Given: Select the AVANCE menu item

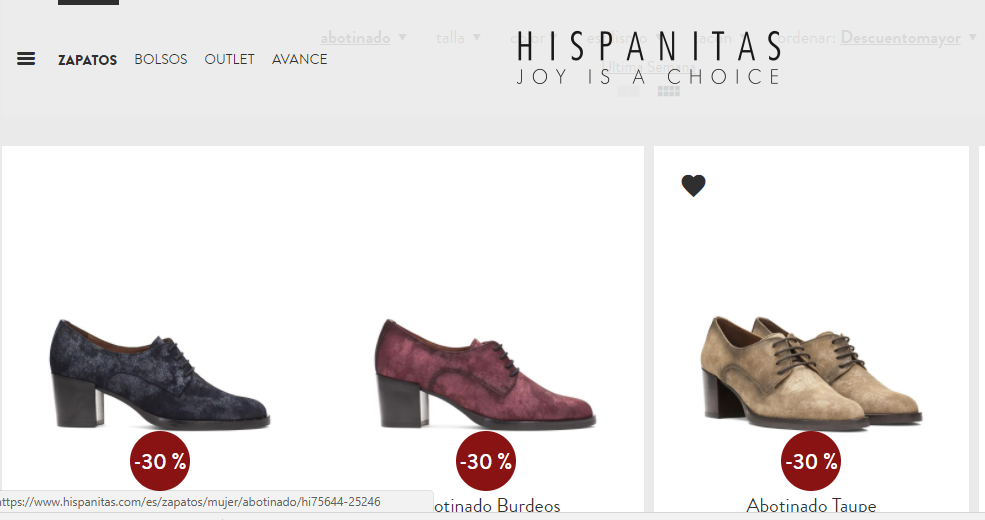Looking at the screenshot, I should click(x=299, y=60).
